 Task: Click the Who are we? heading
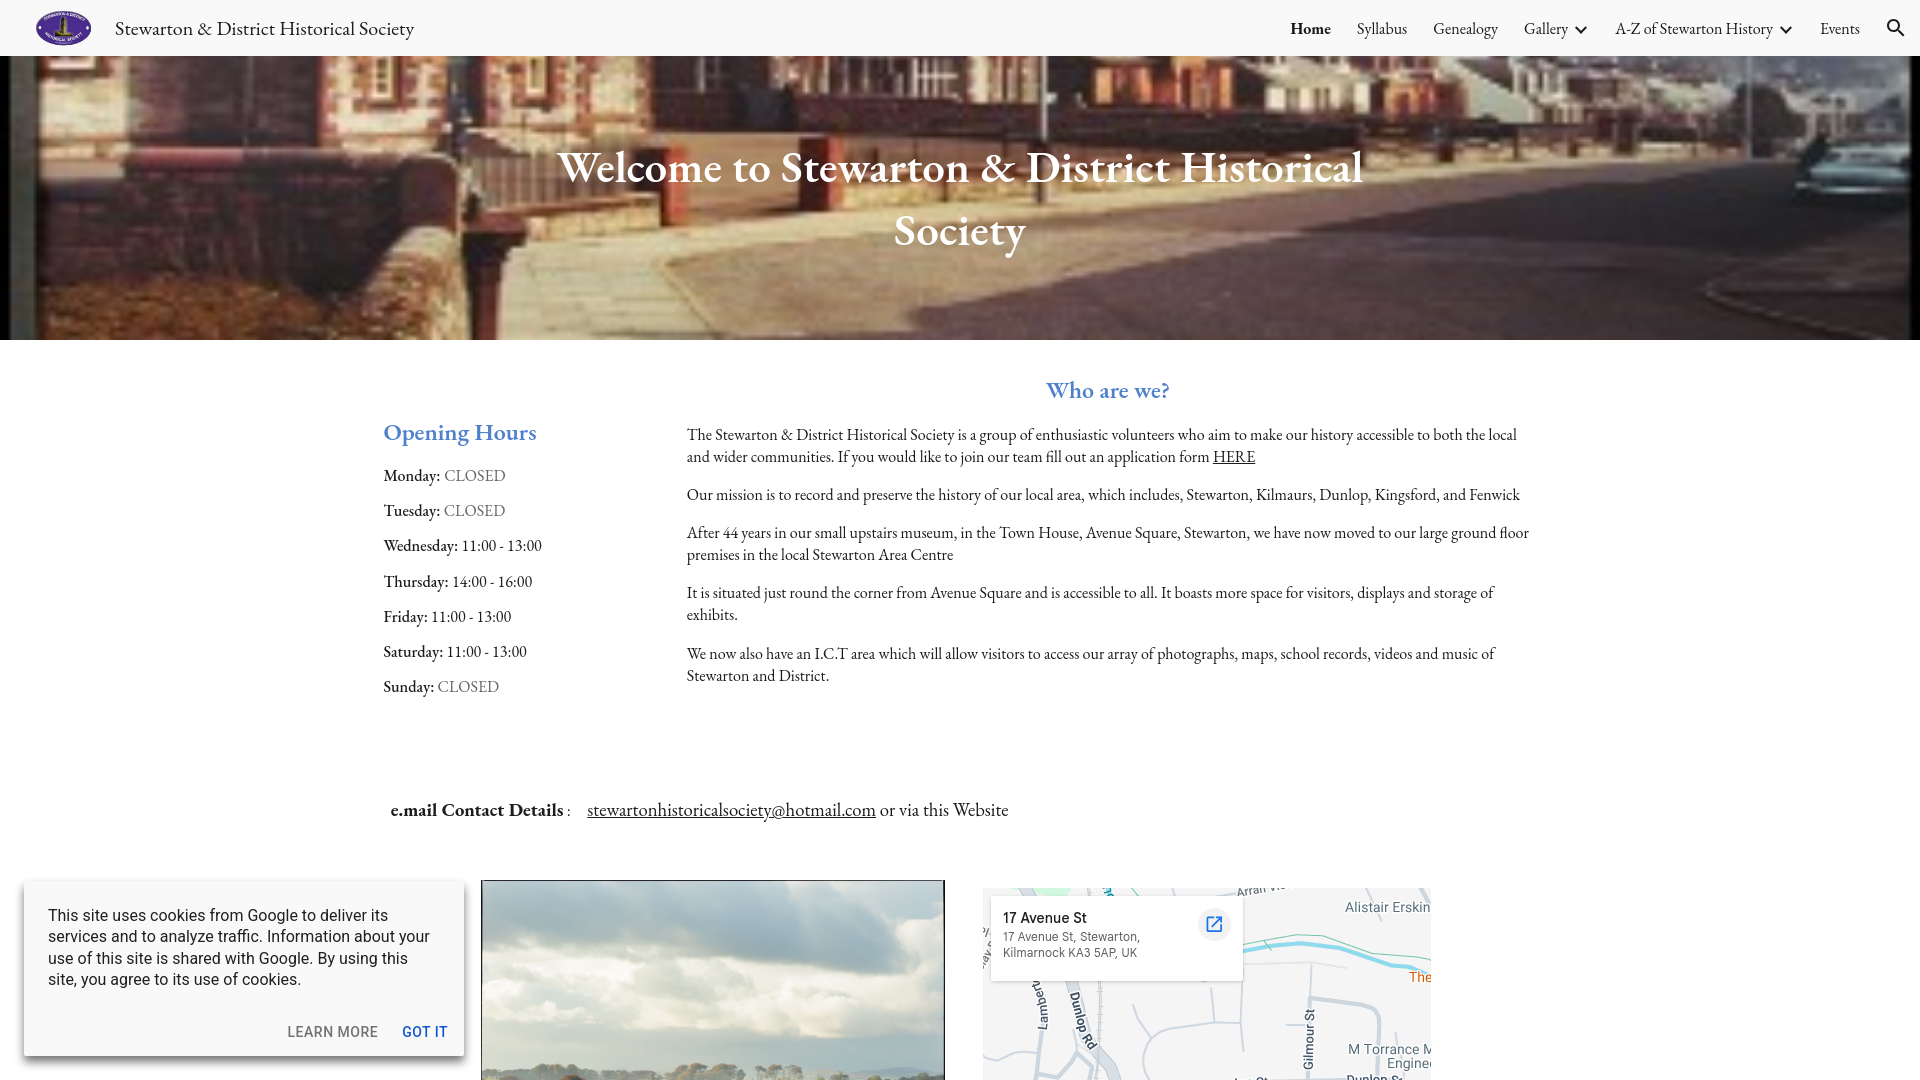[x=1107, y=391]
